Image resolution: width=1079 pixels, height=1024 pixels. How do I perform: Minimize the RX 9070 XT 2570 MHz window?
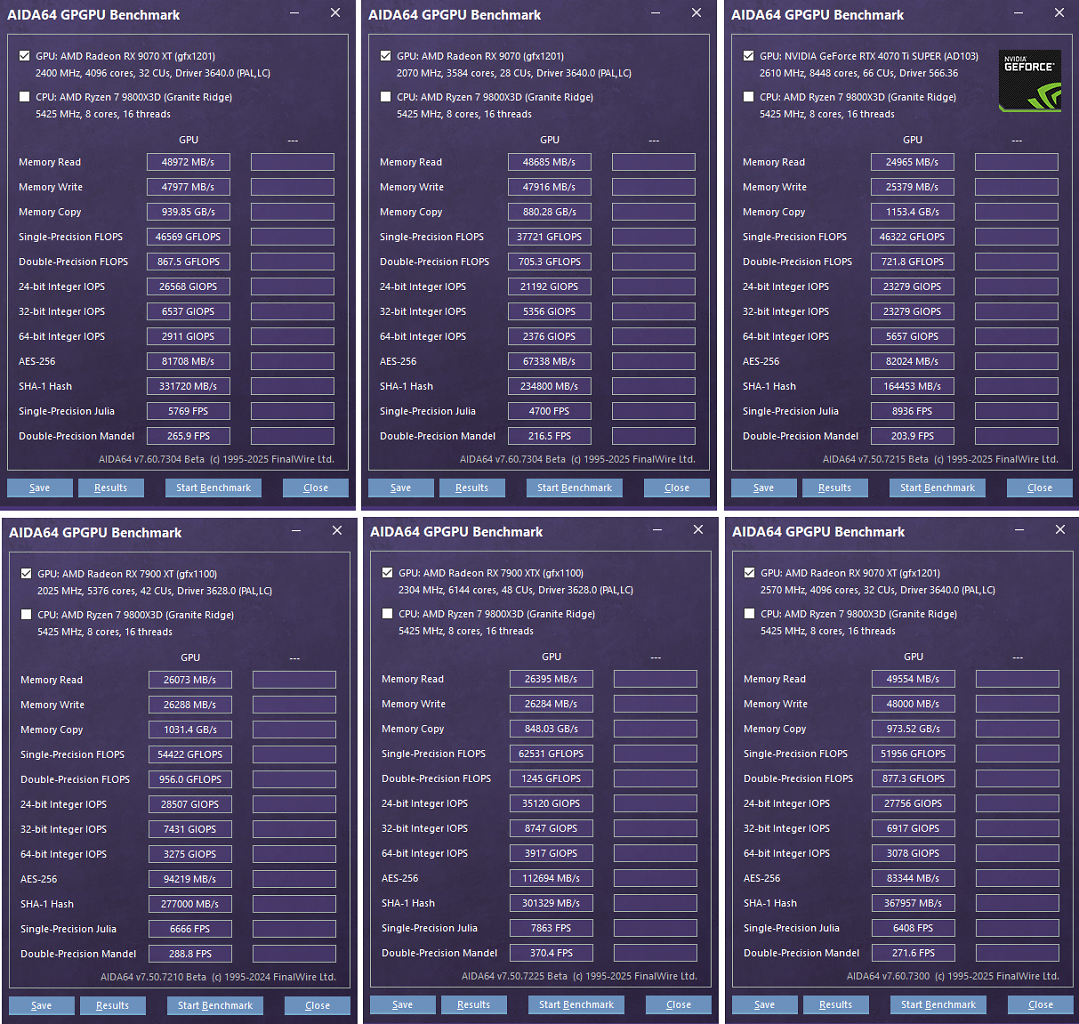(1019, 530)
